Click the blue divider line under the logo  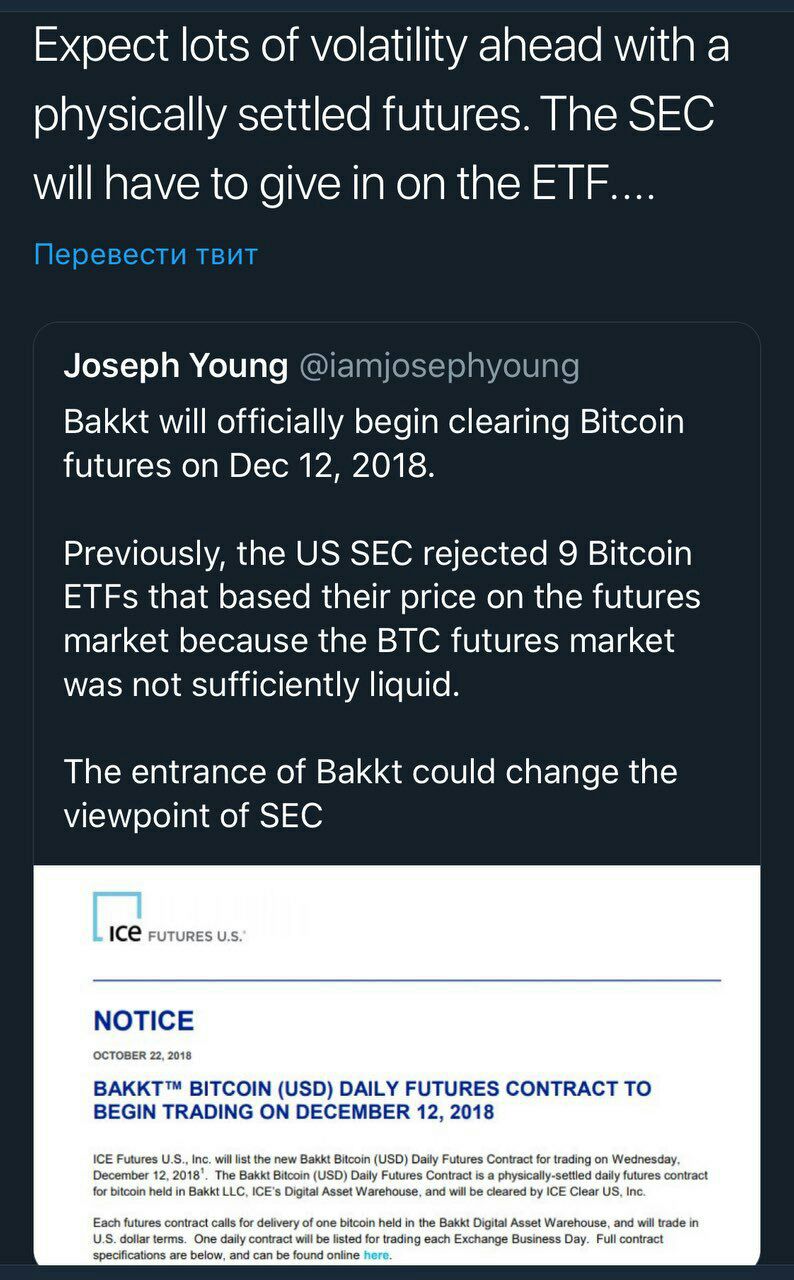[x=407, y=980]
